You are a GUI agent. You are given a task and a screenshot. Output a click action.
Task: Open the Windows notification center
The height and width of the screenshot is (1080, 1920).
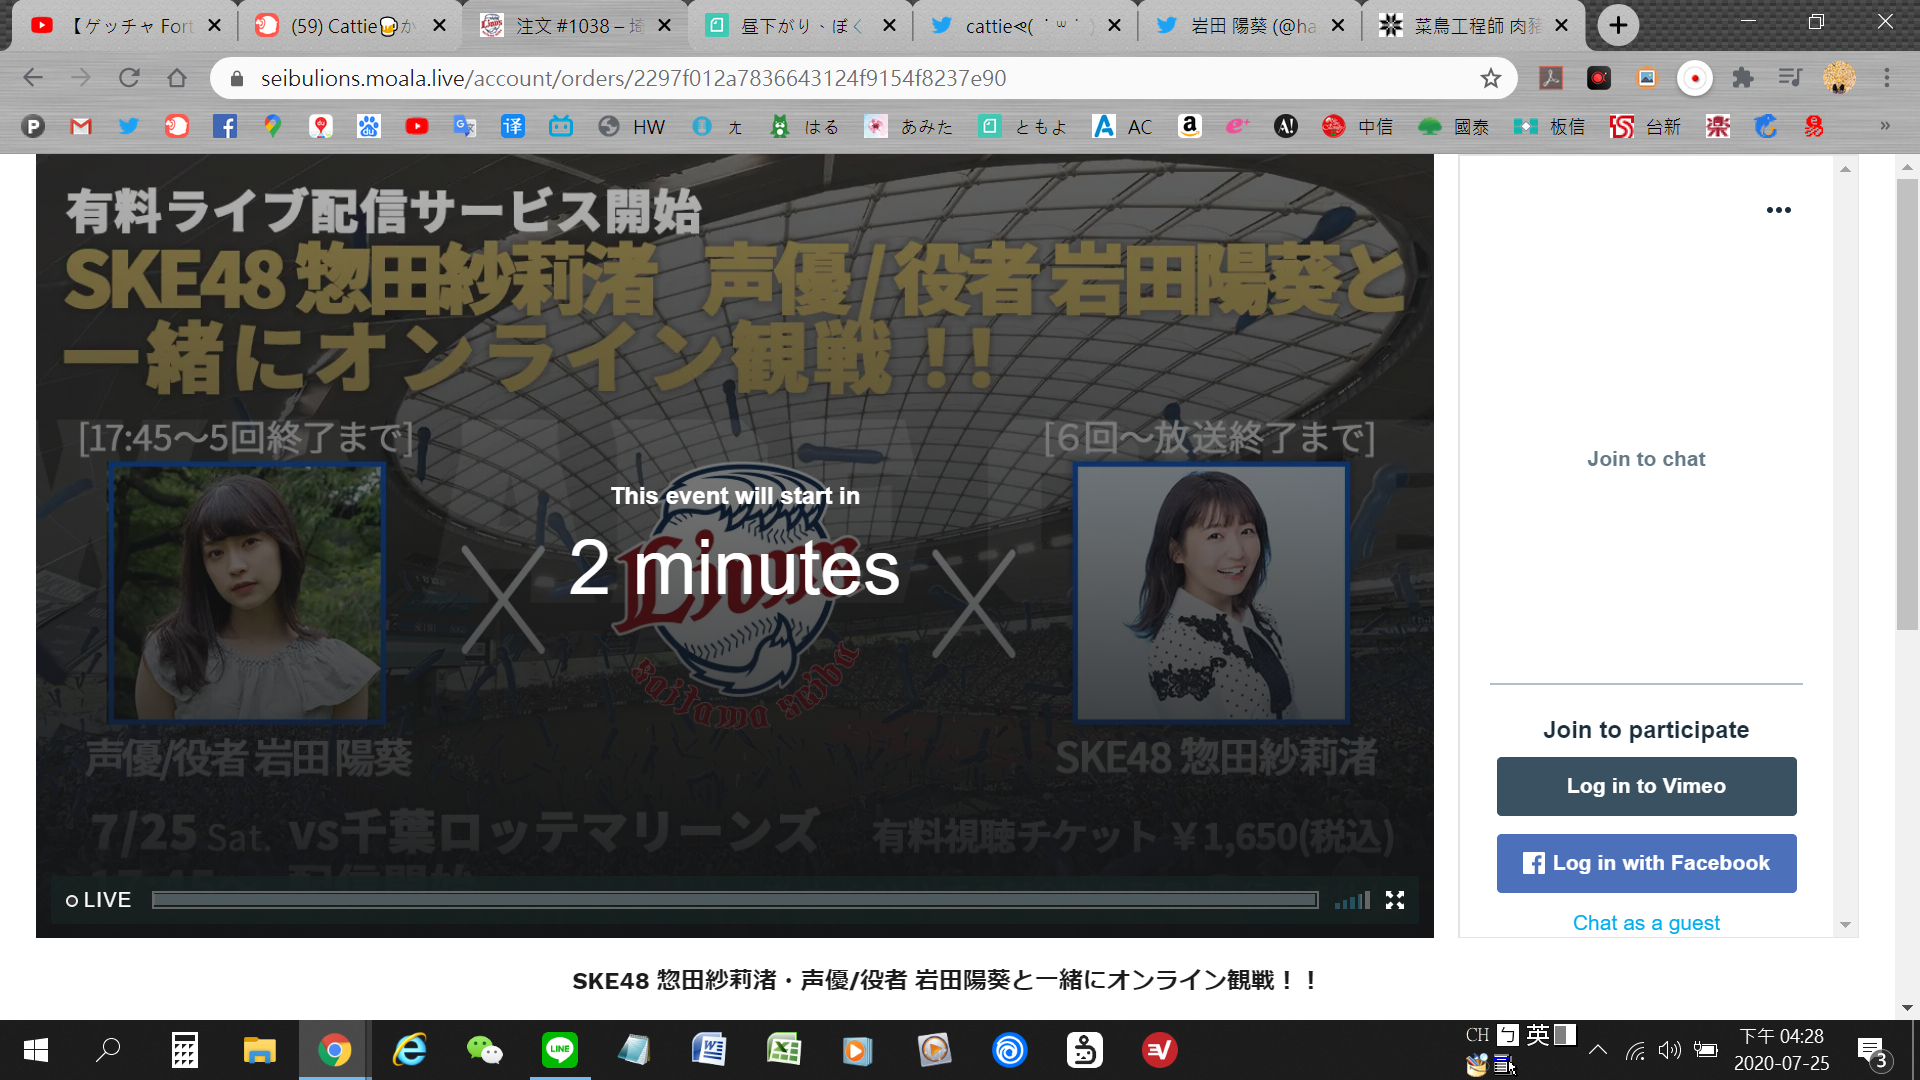pyautogui.click(x=1874, y=1052)
